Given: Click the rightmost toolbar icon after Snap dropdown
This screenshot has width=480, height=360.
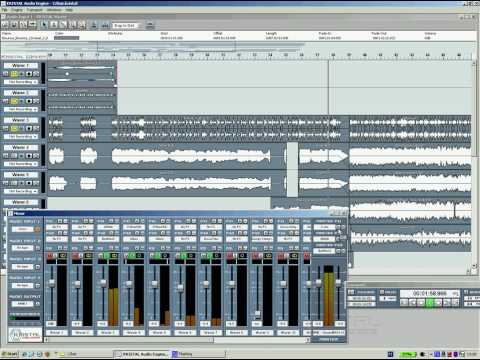Looking at the screenshot, I should point(150,25).
